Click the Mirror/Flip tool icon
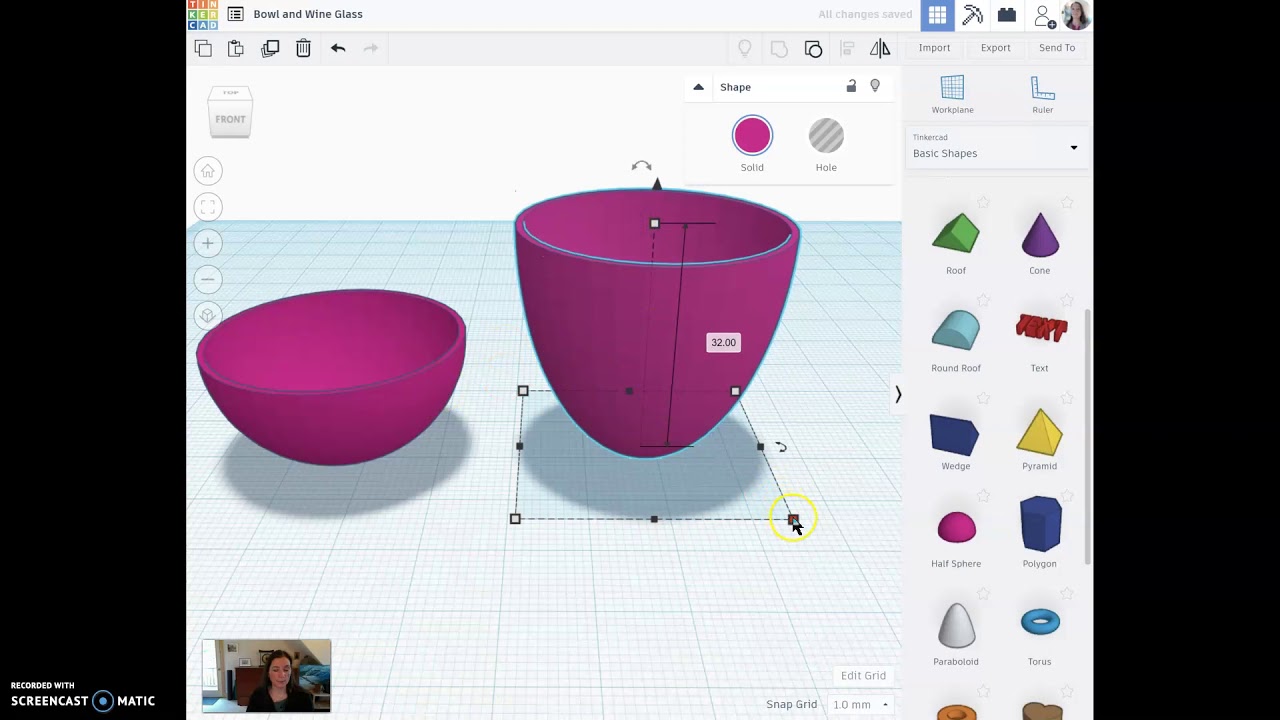Screen dimensions: 1280x720 (880, 48)
